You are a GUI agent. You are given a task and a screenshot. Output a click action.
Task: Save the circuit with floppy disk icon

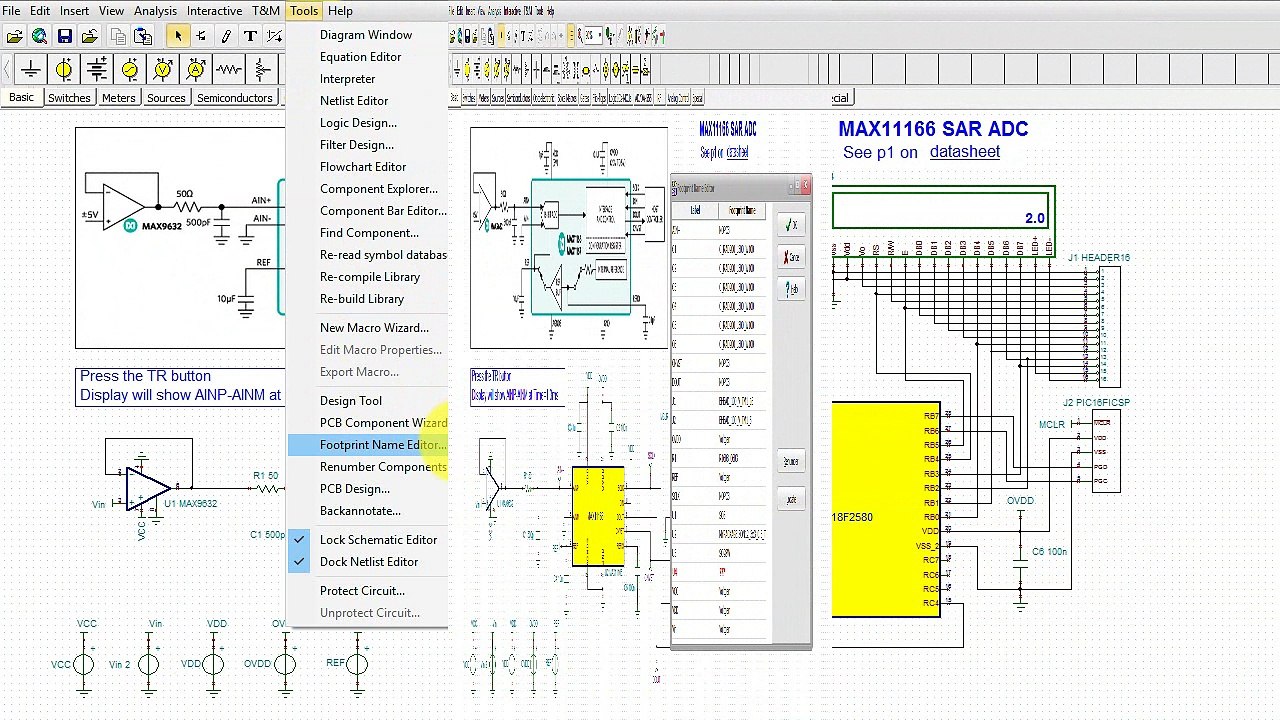(x=65, y=36)
